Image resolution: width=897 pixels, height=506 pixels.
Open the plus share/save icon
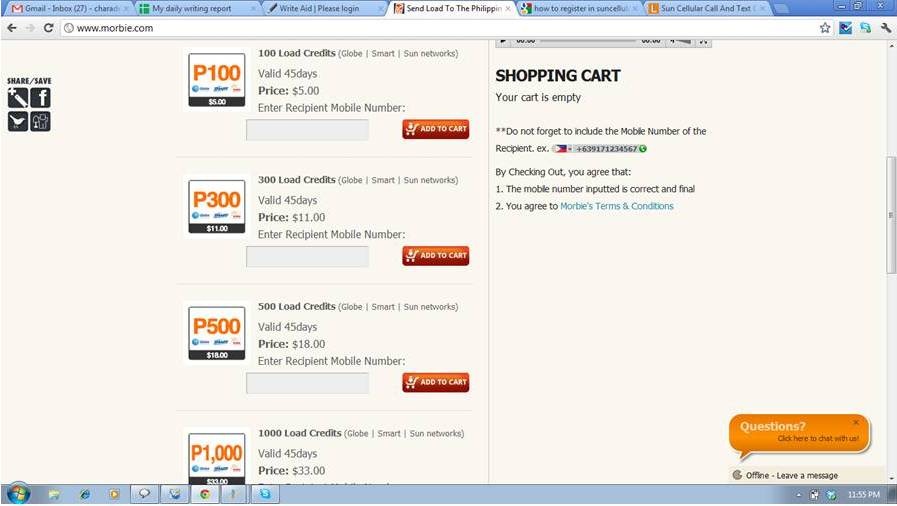[18, 98]
